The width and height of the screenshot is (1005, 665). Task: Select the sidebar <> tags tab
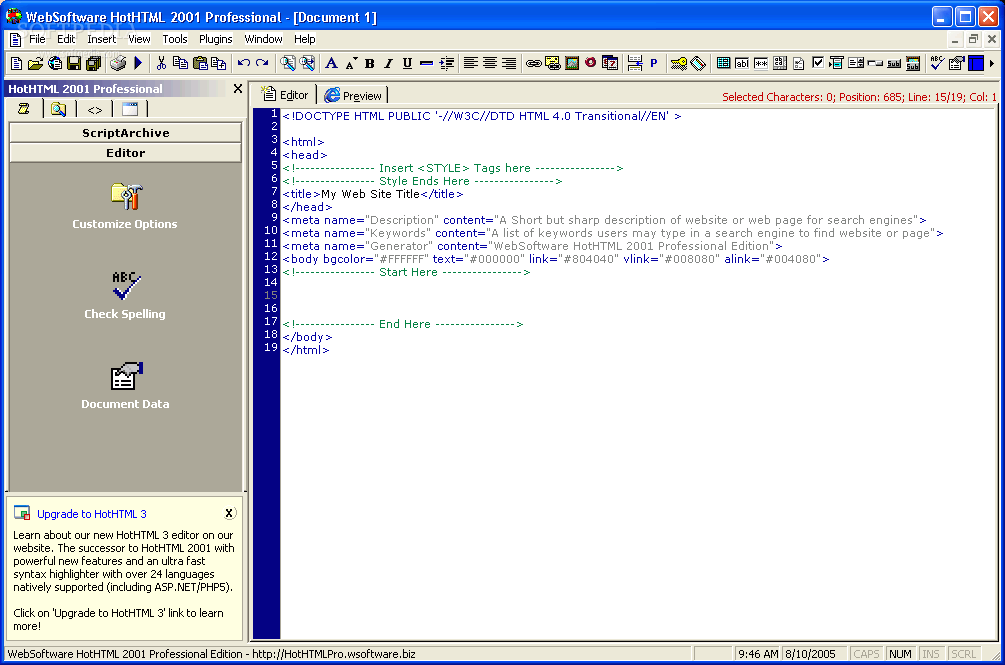click(x=95, y=110)
